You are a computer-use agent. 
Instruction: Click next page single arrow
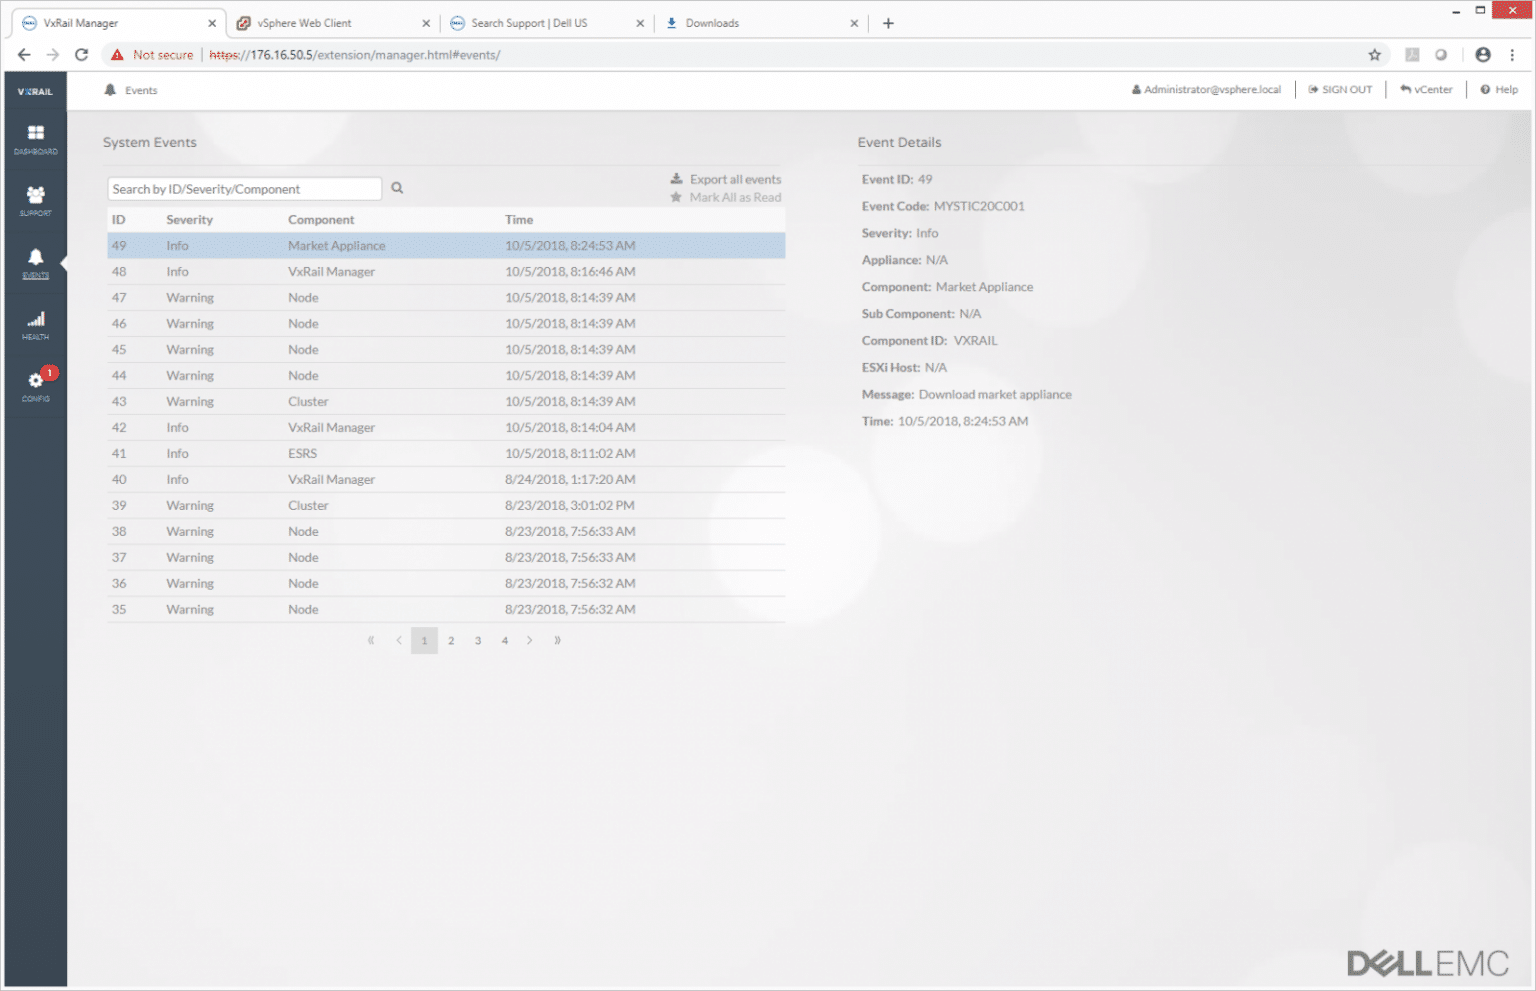click(x=530, y=640)
